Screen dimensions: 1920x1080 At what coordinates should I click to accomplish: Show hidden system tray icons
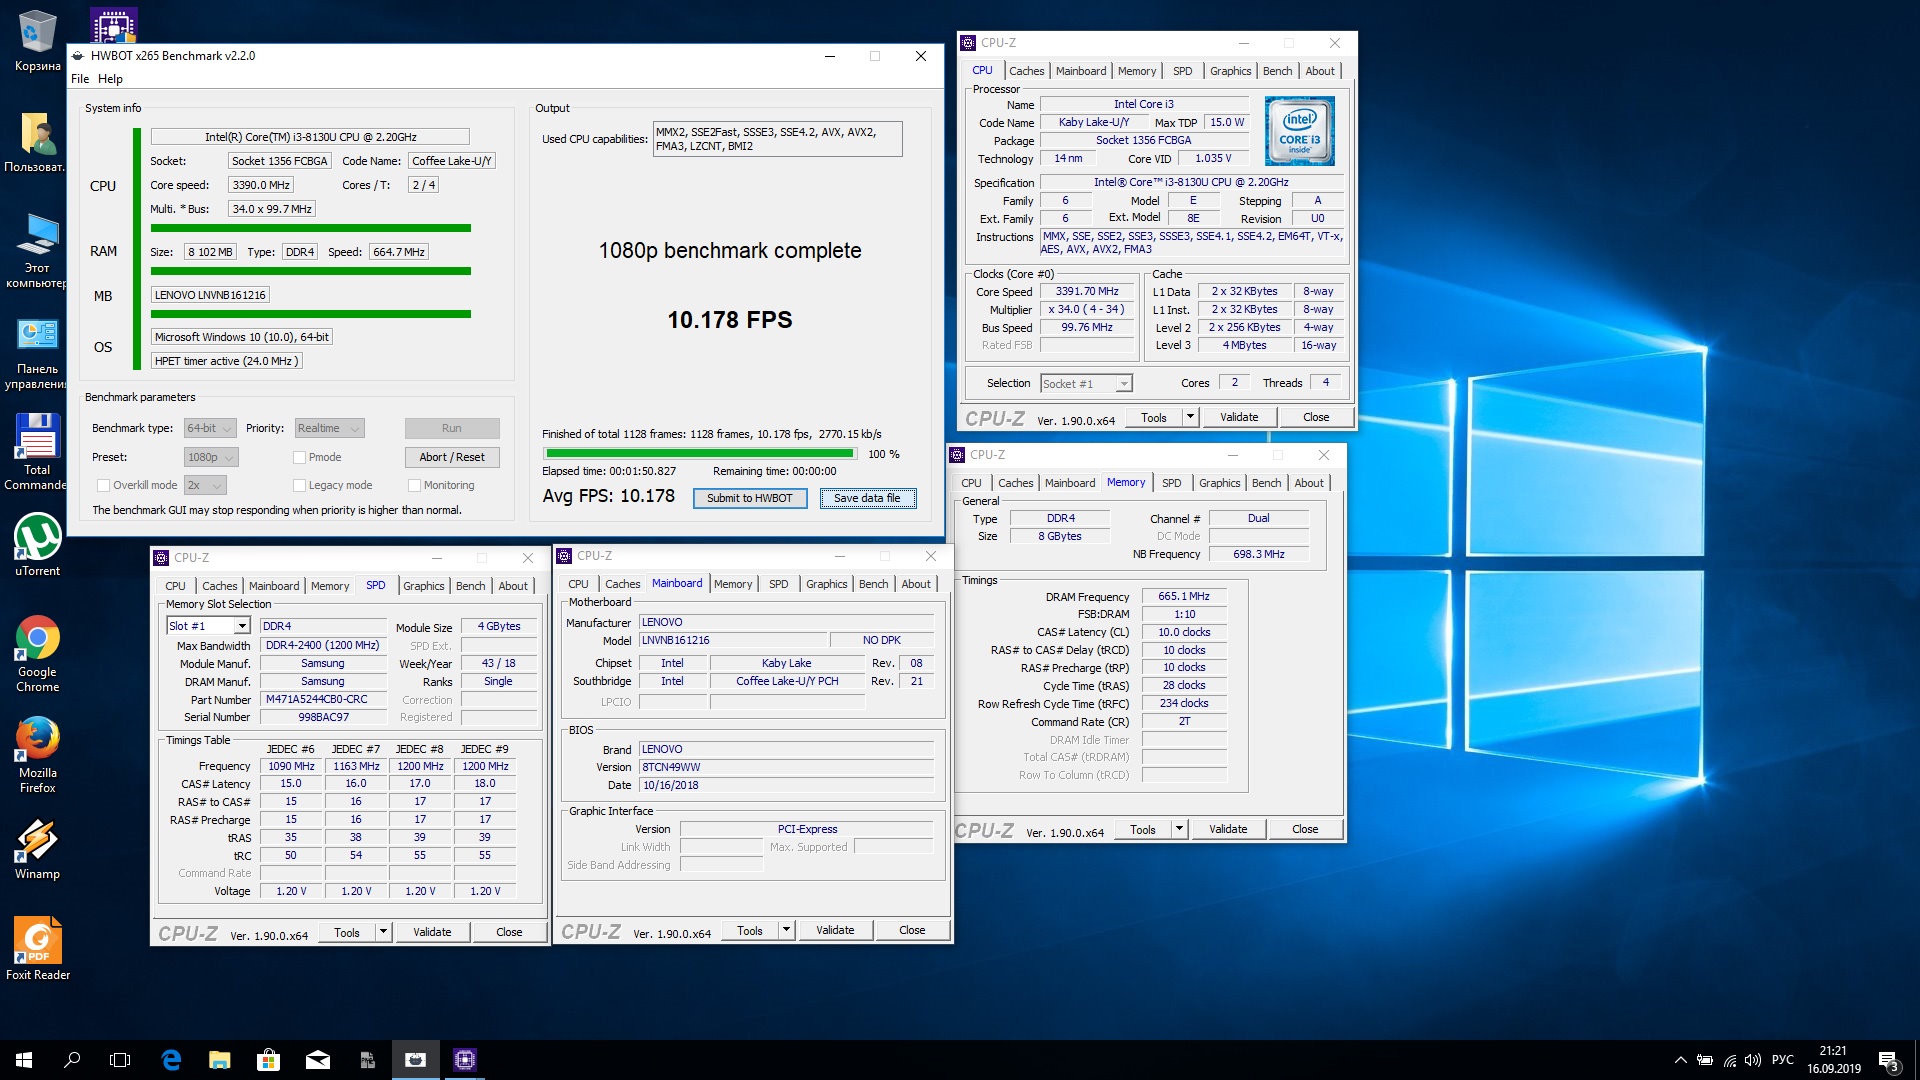pos(1680,1060)
